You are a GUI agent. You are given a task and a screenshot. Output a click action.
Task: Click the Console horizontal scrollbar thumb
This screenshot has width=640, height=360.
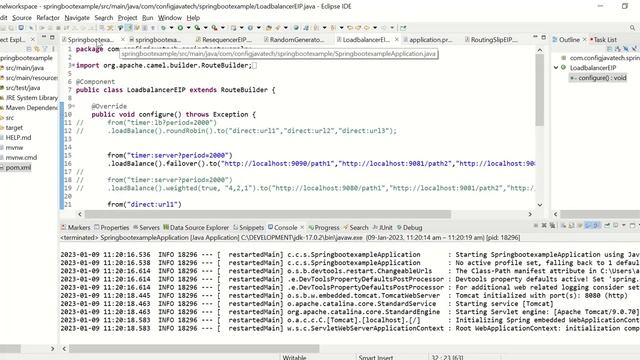coord(194,349)
